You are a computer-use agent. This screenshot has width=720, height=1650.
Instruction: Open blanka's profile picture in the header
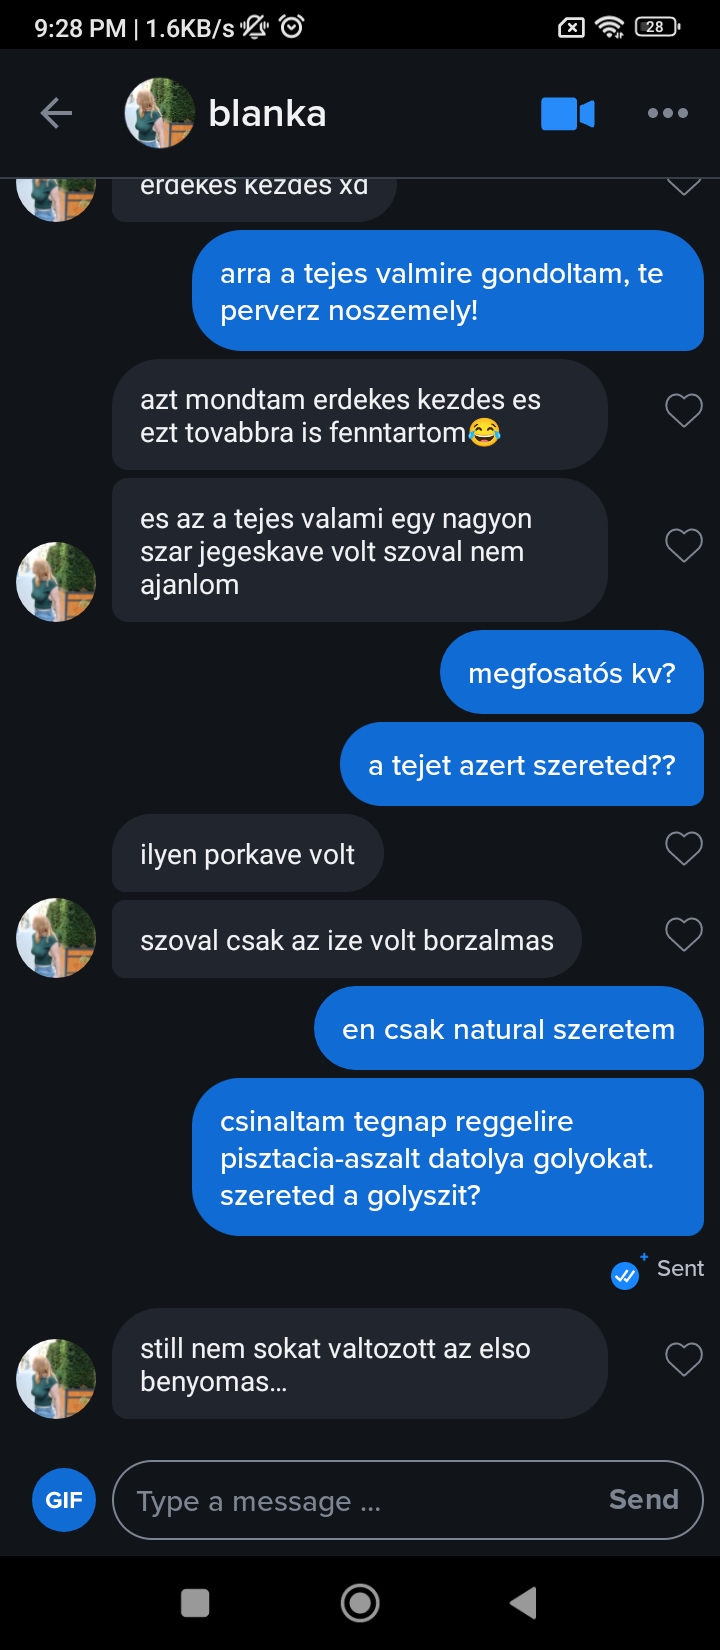159,113
